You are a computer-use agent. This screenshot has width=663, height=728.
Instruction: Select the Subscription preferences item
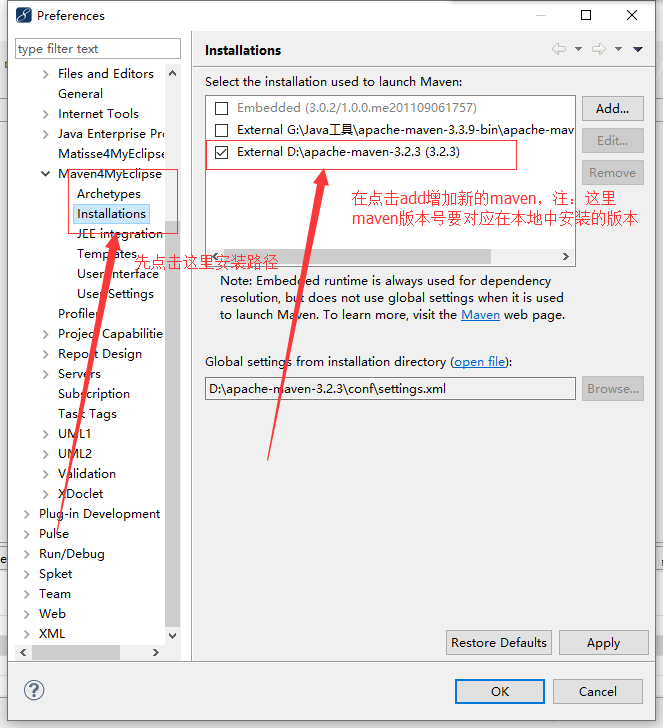coord(94,394)
